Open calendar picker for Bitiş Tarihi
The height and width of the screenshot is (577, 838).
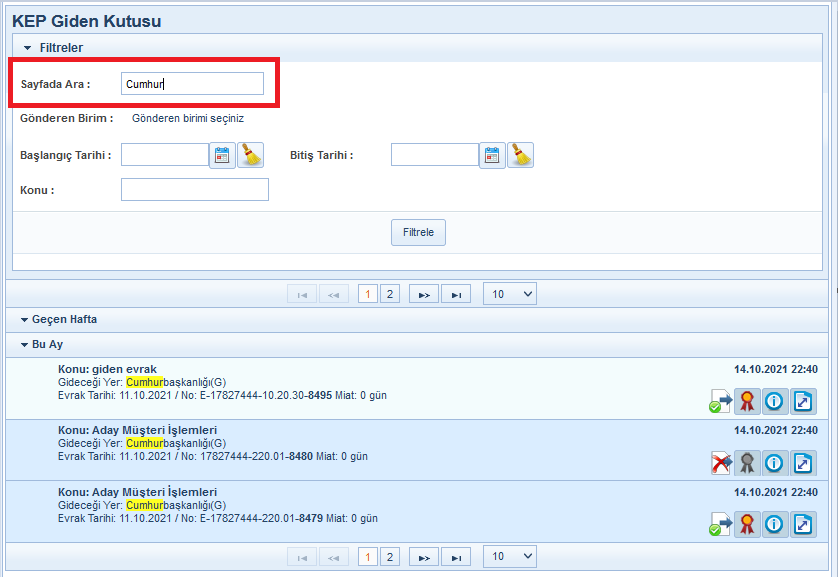point(492,155)
